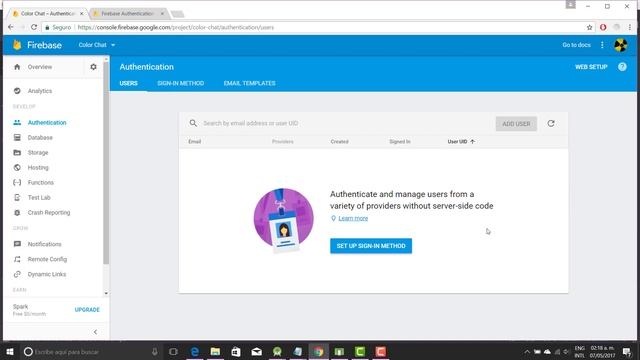Screen dimensions: 640x360
Task: Open Database section
Action: tap(40, 138)
